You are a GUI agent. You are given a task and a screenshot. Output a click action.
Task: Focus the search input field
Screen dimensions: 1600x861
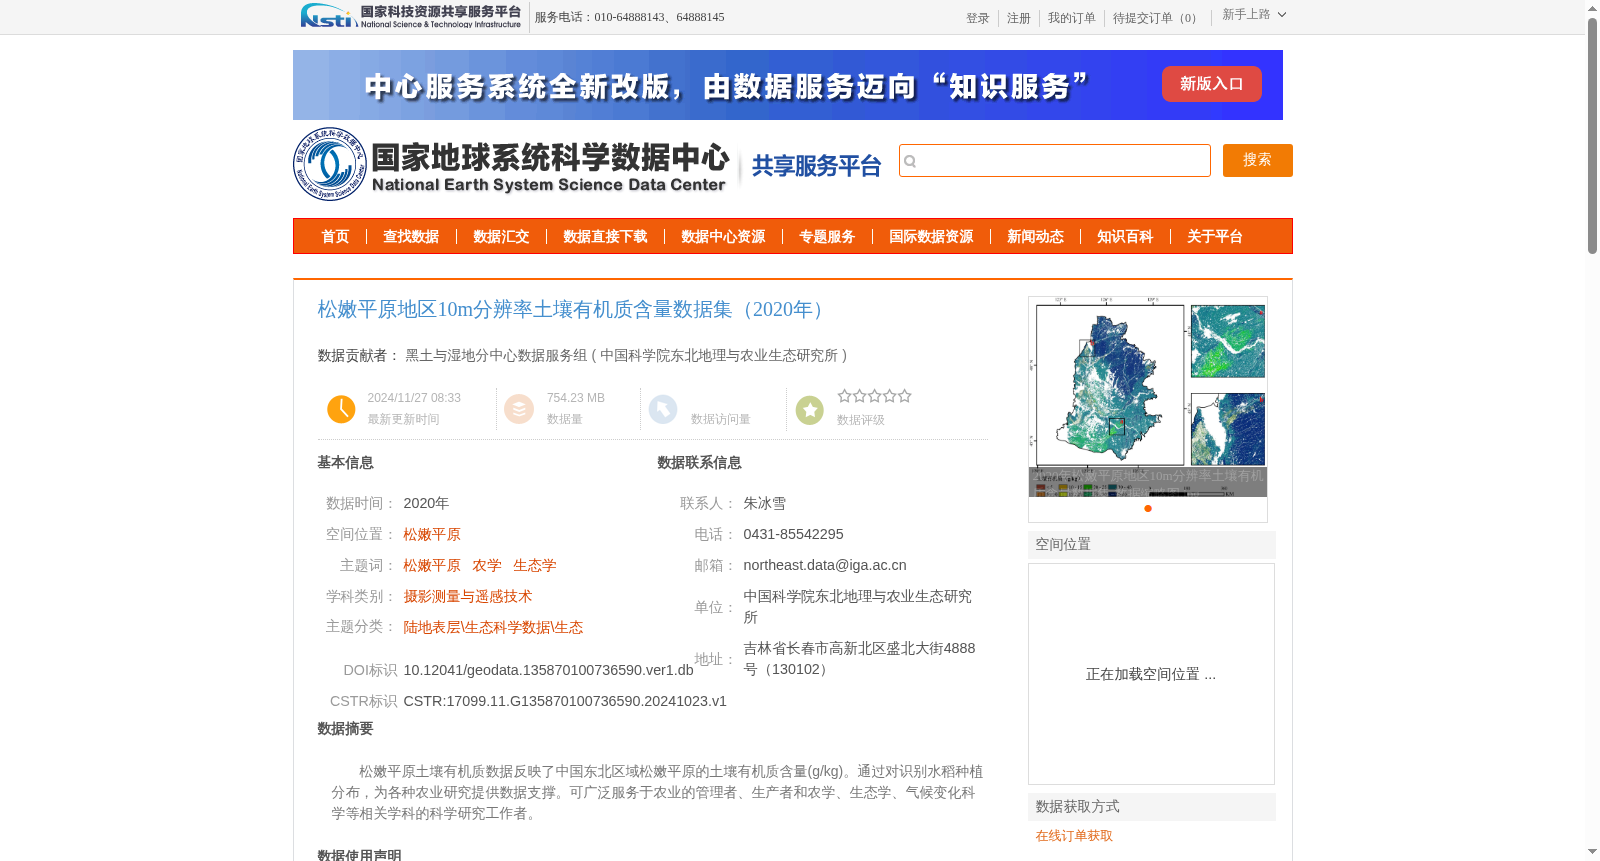tap(1054, 160)
